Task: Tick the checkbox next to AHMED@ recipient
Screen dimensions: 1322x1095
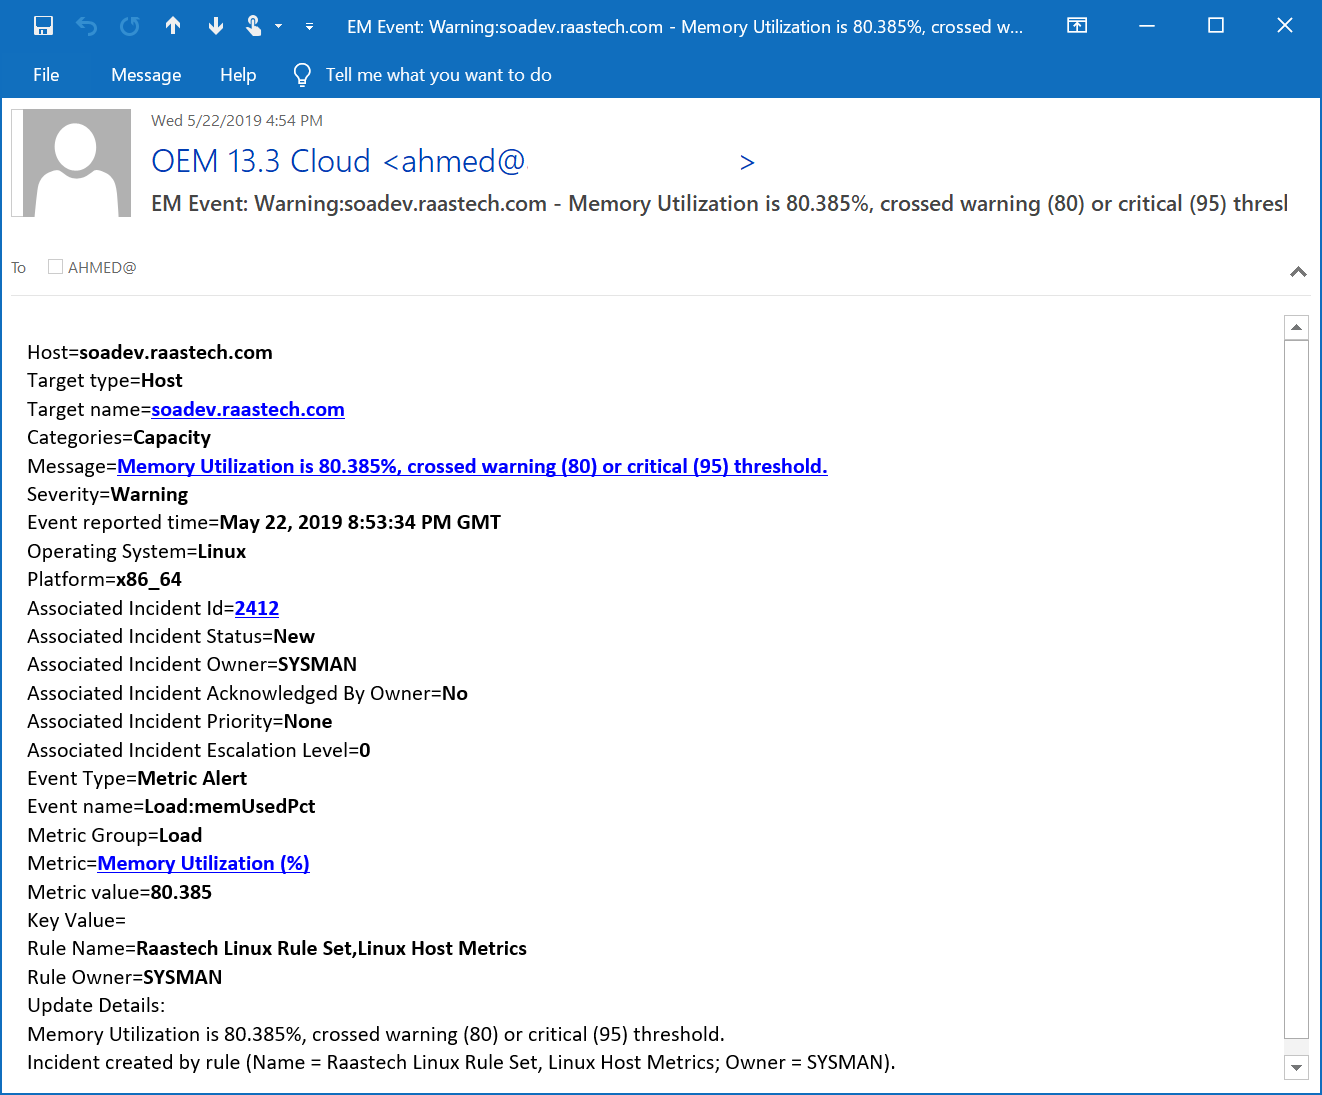Action: (x=56, y=267)
